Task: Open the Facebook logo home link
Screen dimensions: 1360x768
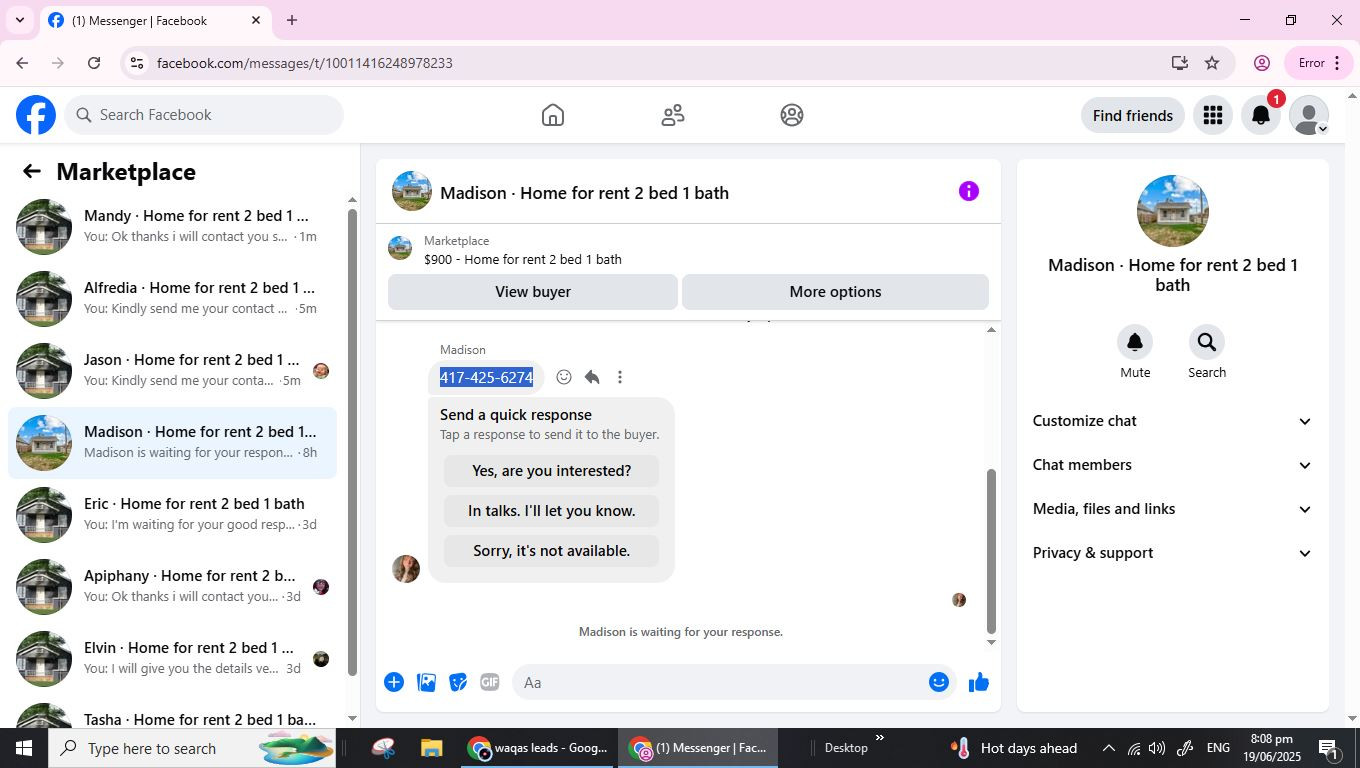Action: click(36, 115)
